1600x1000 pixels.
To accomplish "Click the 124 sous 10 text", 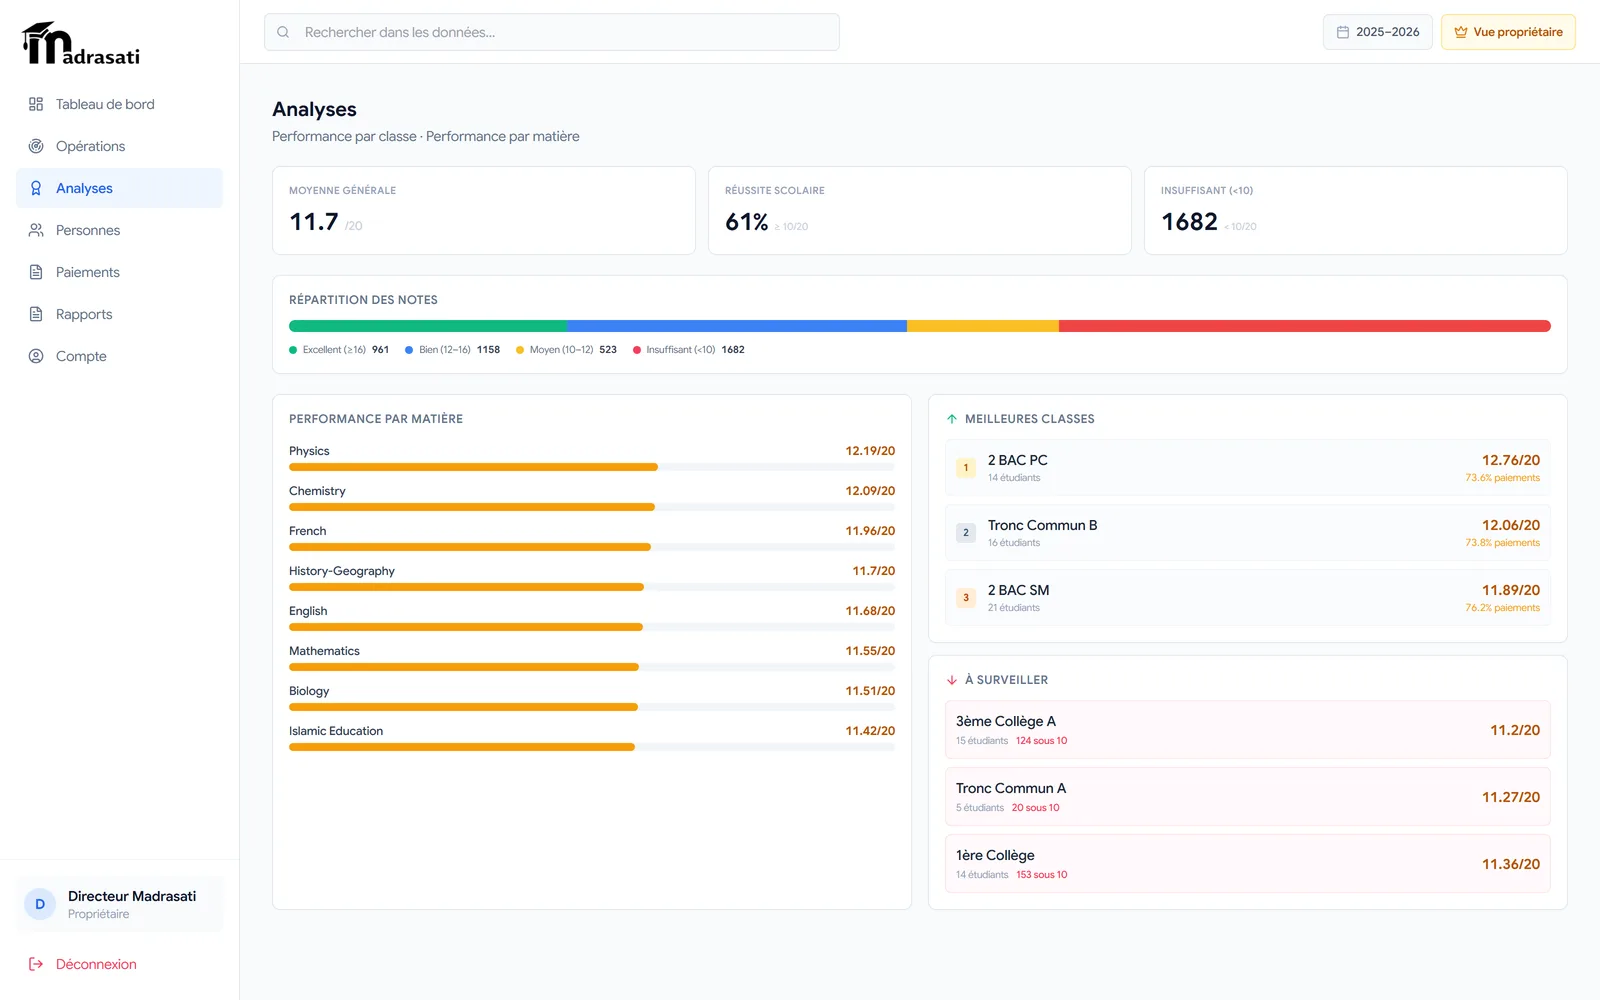I will click(x=1041, y=741).
